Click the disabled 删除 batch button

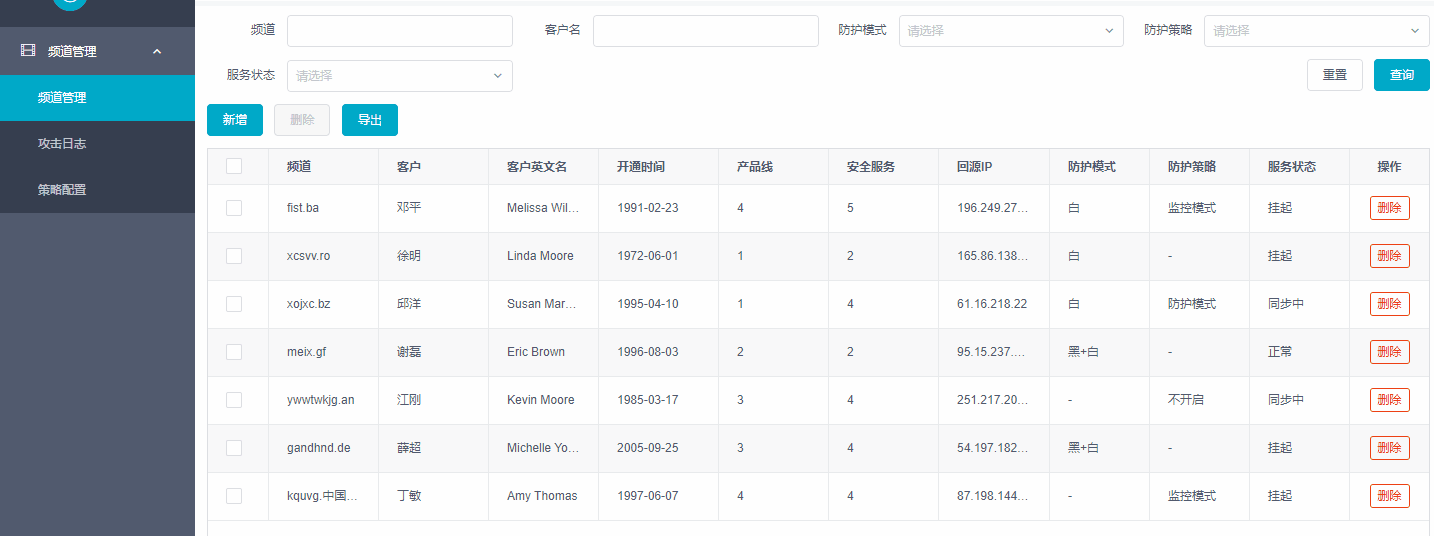pyautogui.click(x=302, y=120)
